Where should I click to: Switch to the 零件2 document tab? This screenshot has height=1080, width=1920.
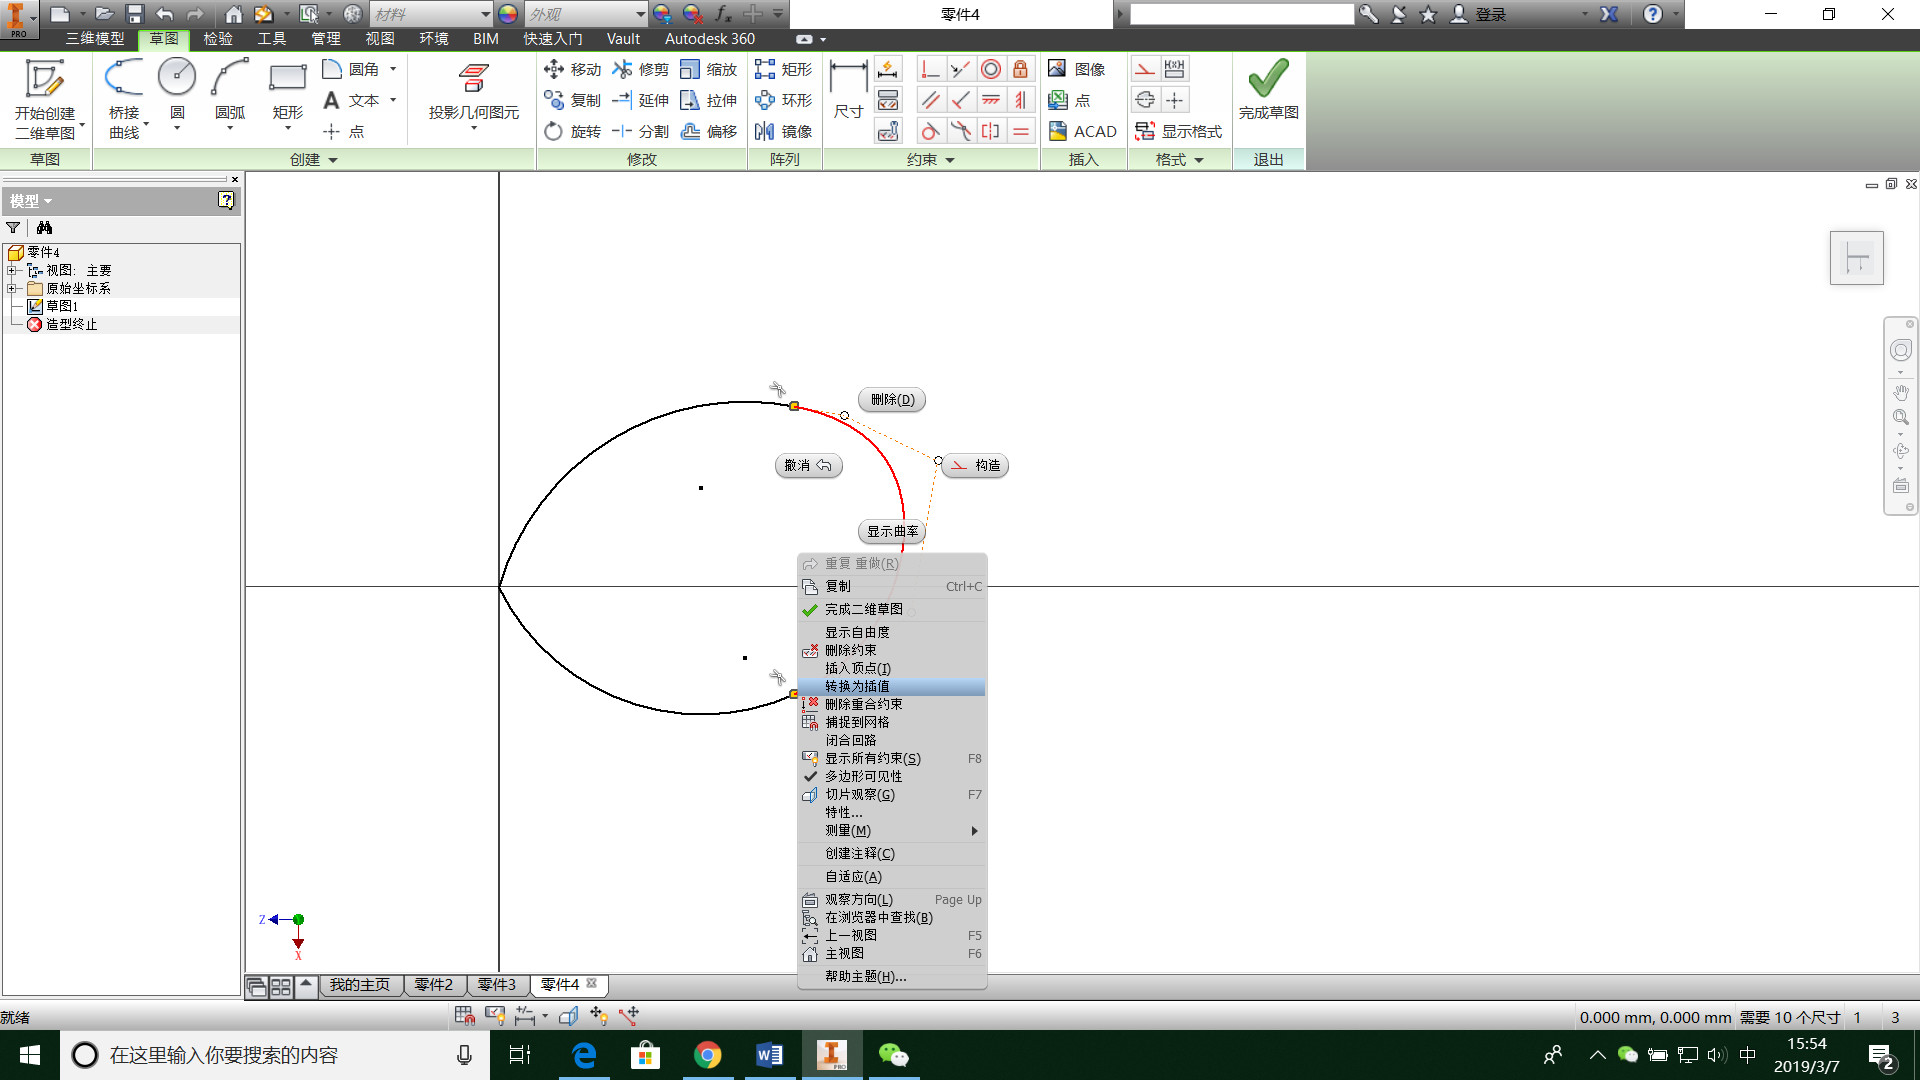(x=433, y=985)
